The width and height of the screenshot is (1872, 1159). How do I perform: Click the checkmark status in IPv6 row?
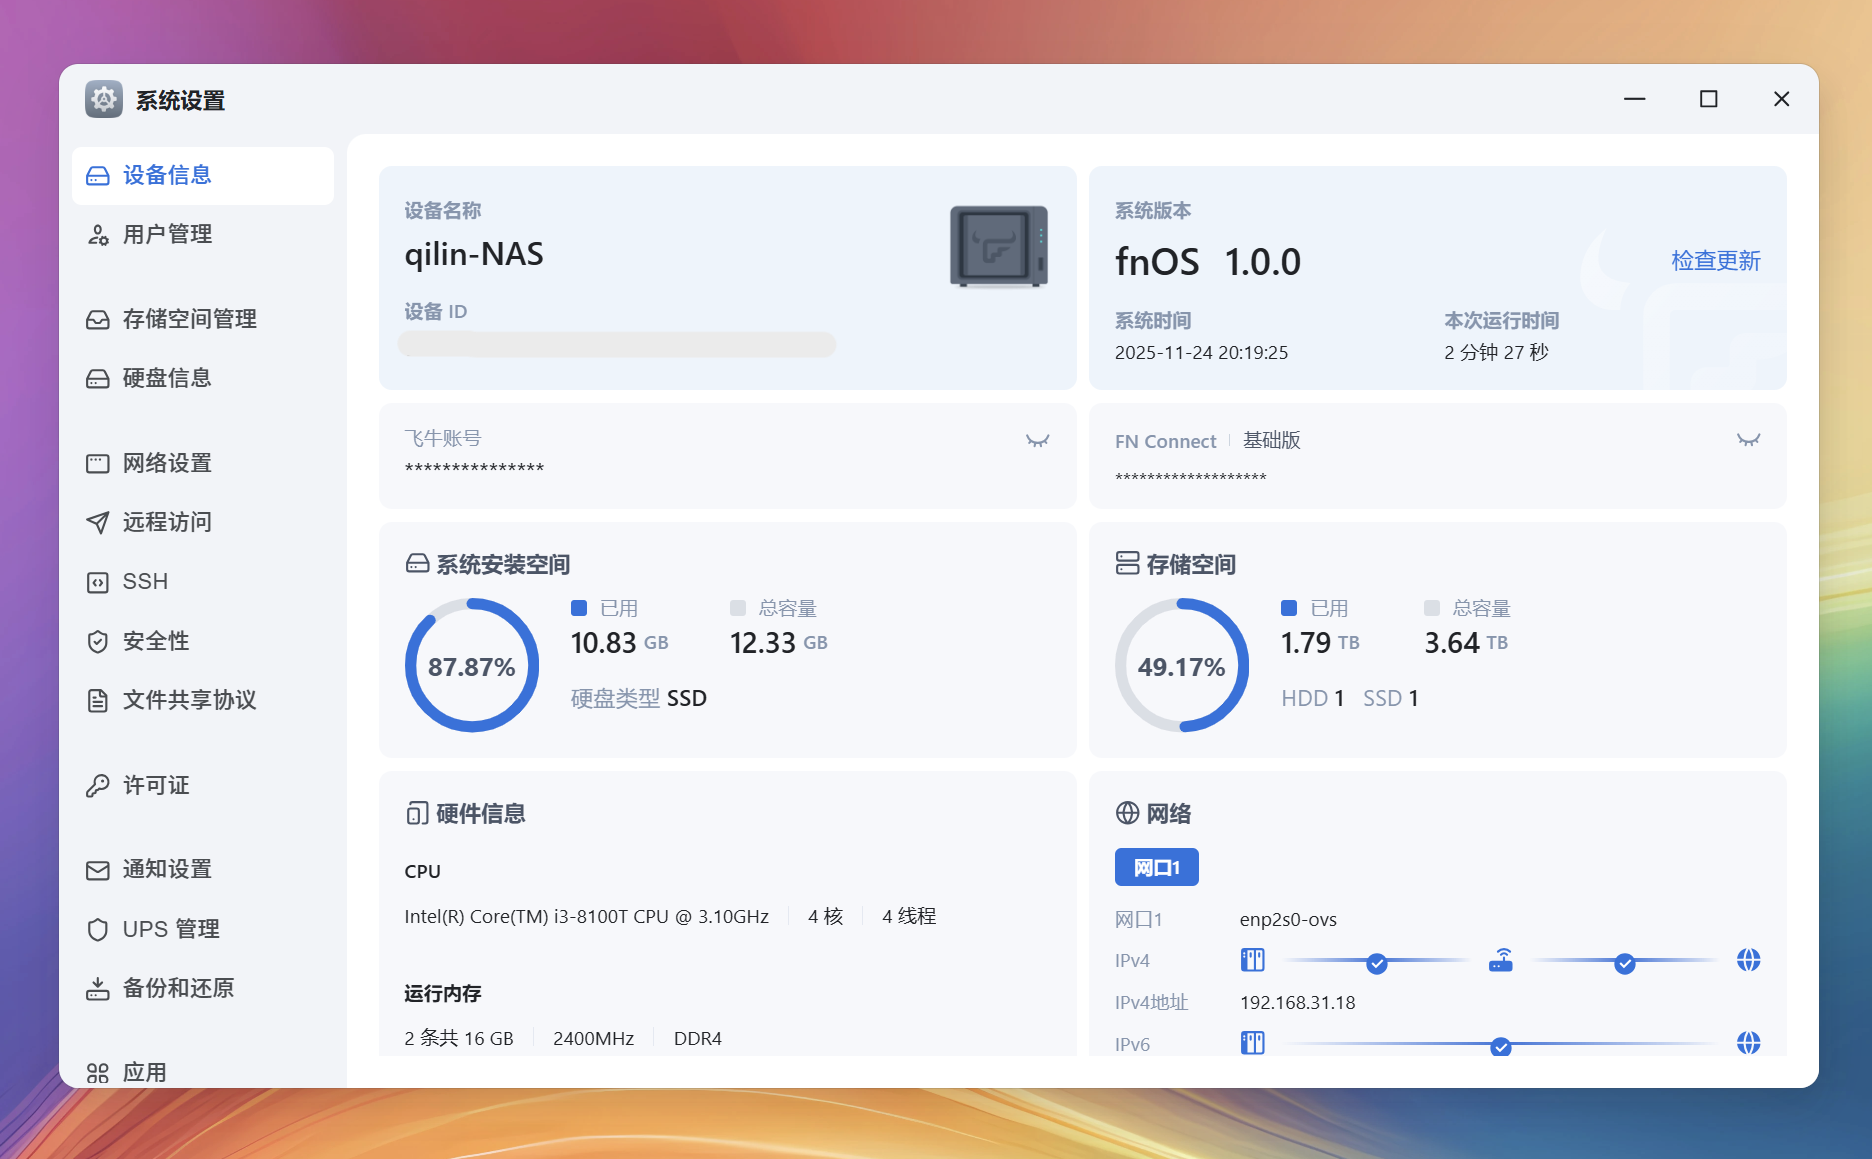[1501, 1047]
